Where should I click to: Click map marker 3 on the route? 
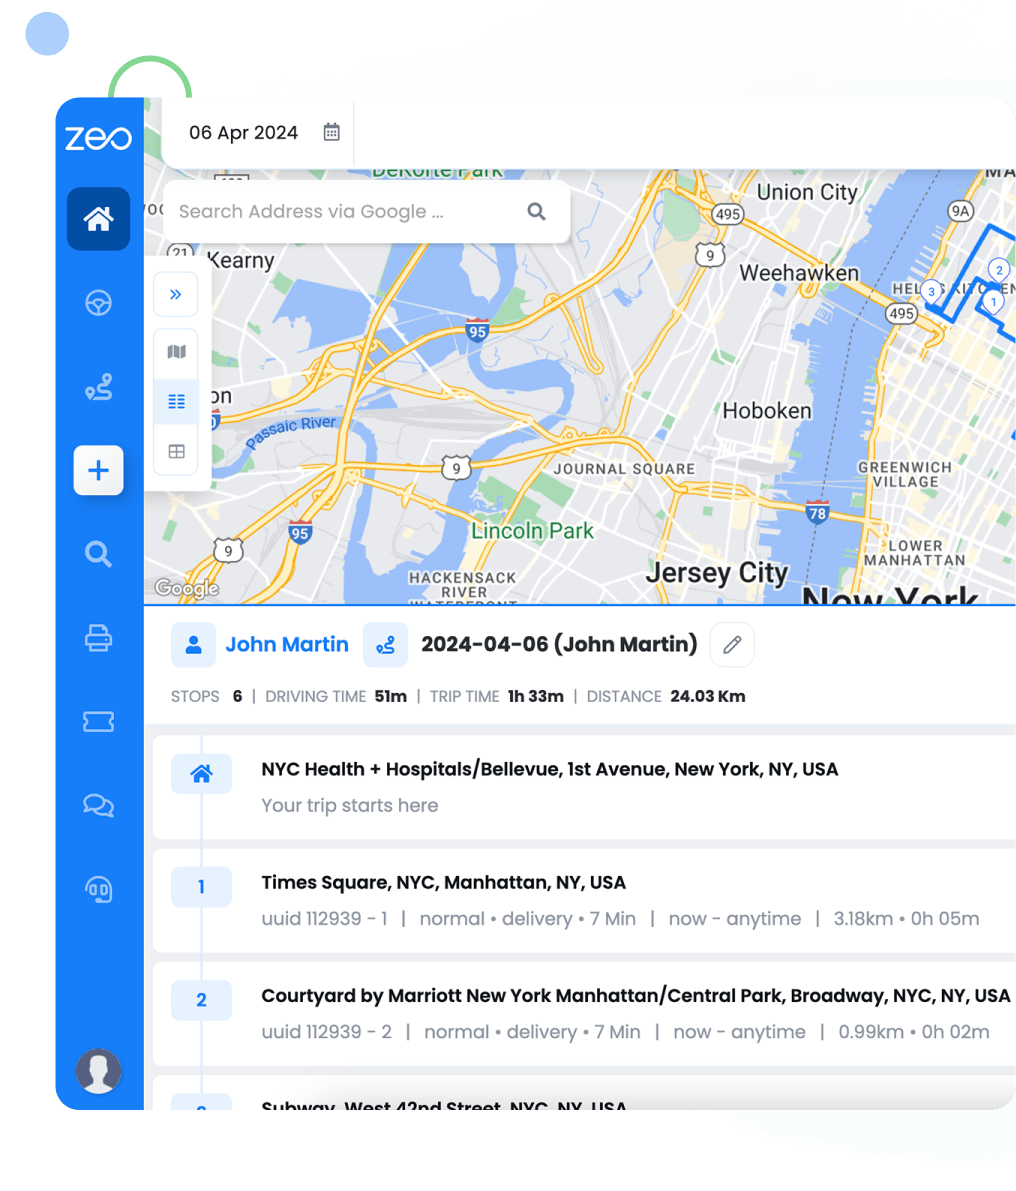point(931,291)
